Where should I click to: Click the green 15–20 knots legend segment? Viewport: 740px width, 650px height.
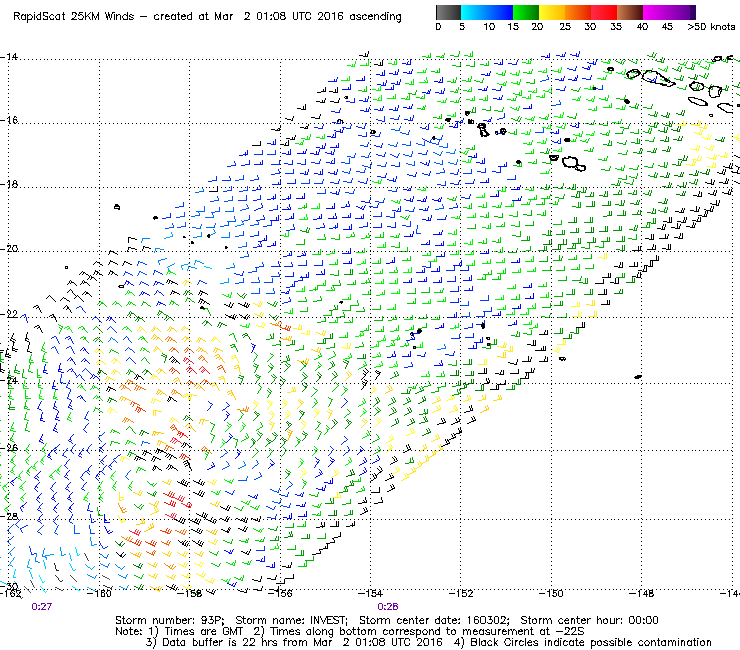click(x=526, y=12)
